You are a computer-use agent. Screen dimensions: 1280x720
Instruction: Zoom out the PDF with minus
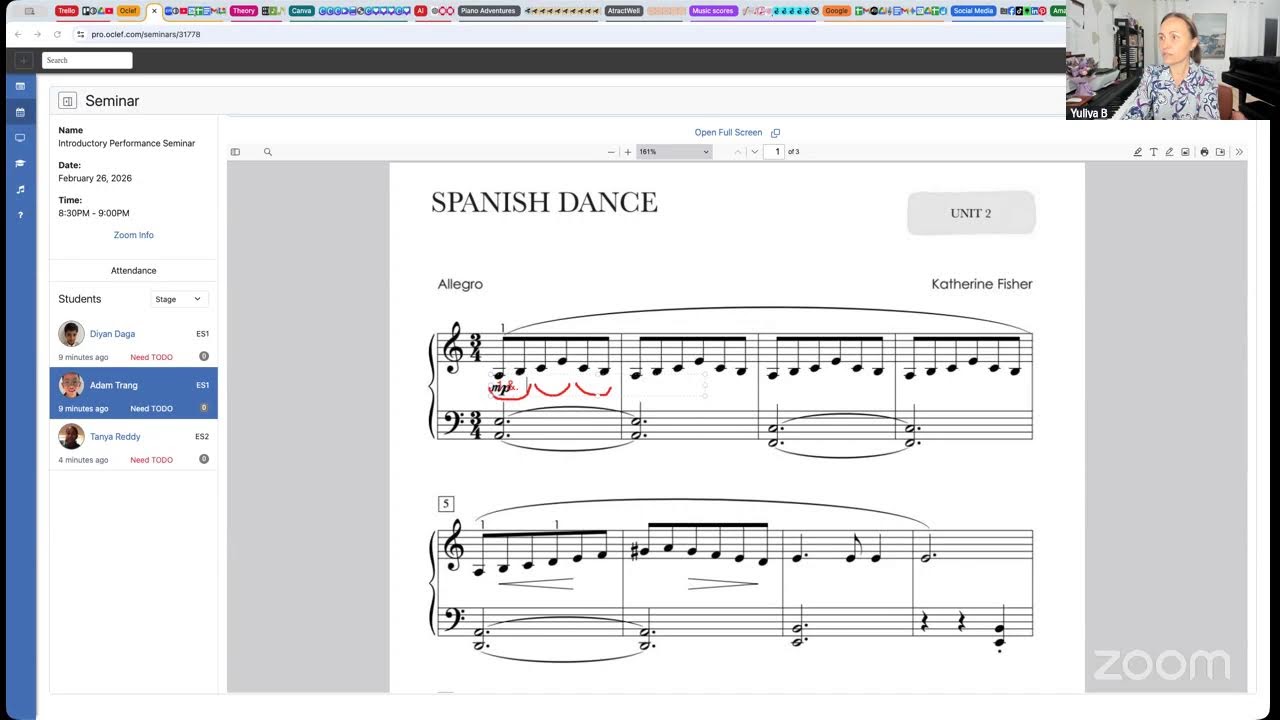click(611, 152)
